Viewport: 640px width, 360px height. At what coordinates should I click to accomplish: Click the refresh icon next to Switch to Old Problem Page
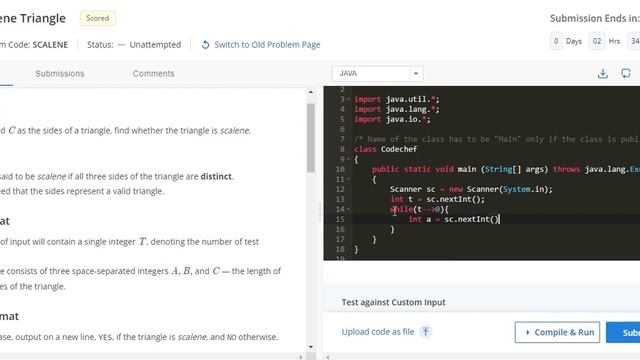tap(205, 45)
